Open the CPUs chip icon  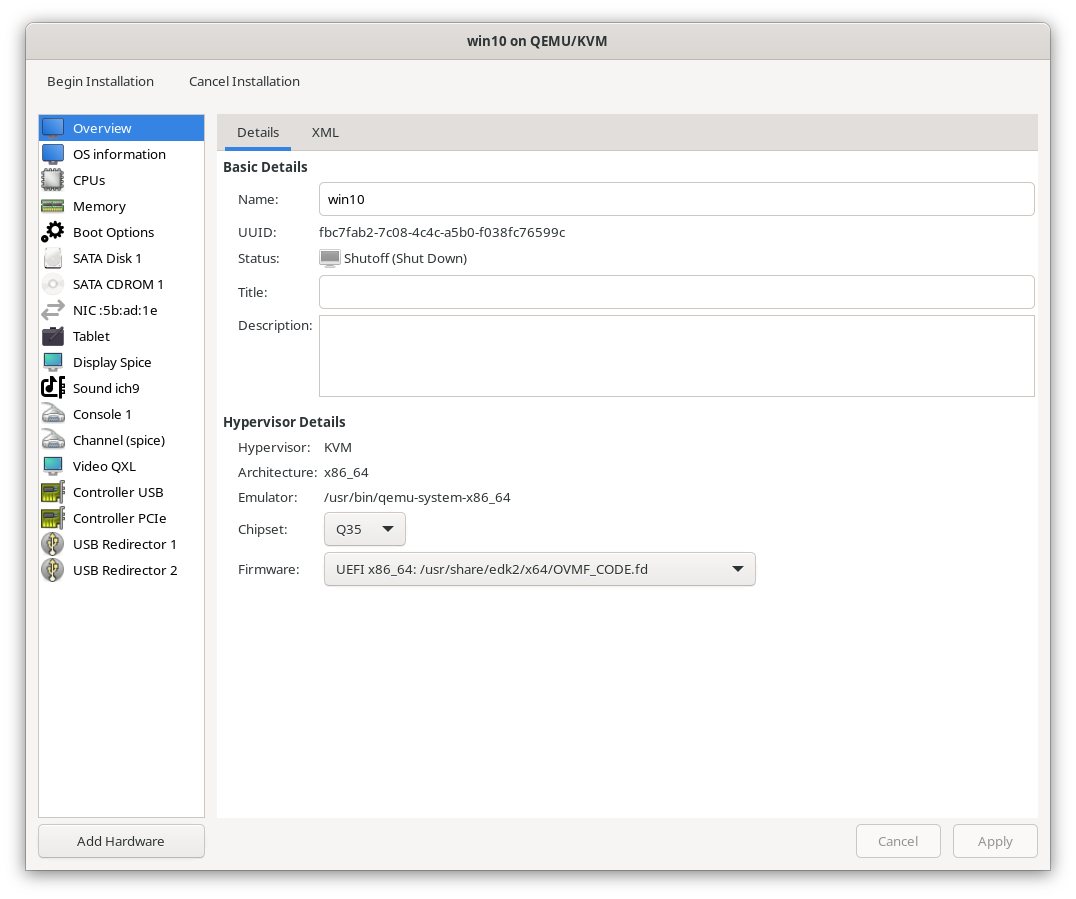point(53,180)
